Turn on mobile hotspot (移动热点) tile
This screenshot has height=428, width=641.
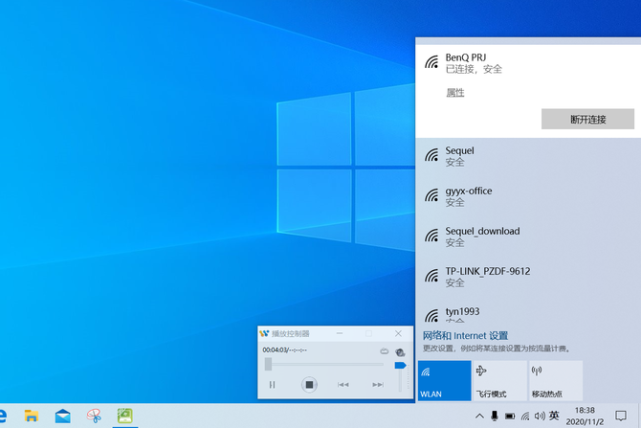click(x=555, y=381)
